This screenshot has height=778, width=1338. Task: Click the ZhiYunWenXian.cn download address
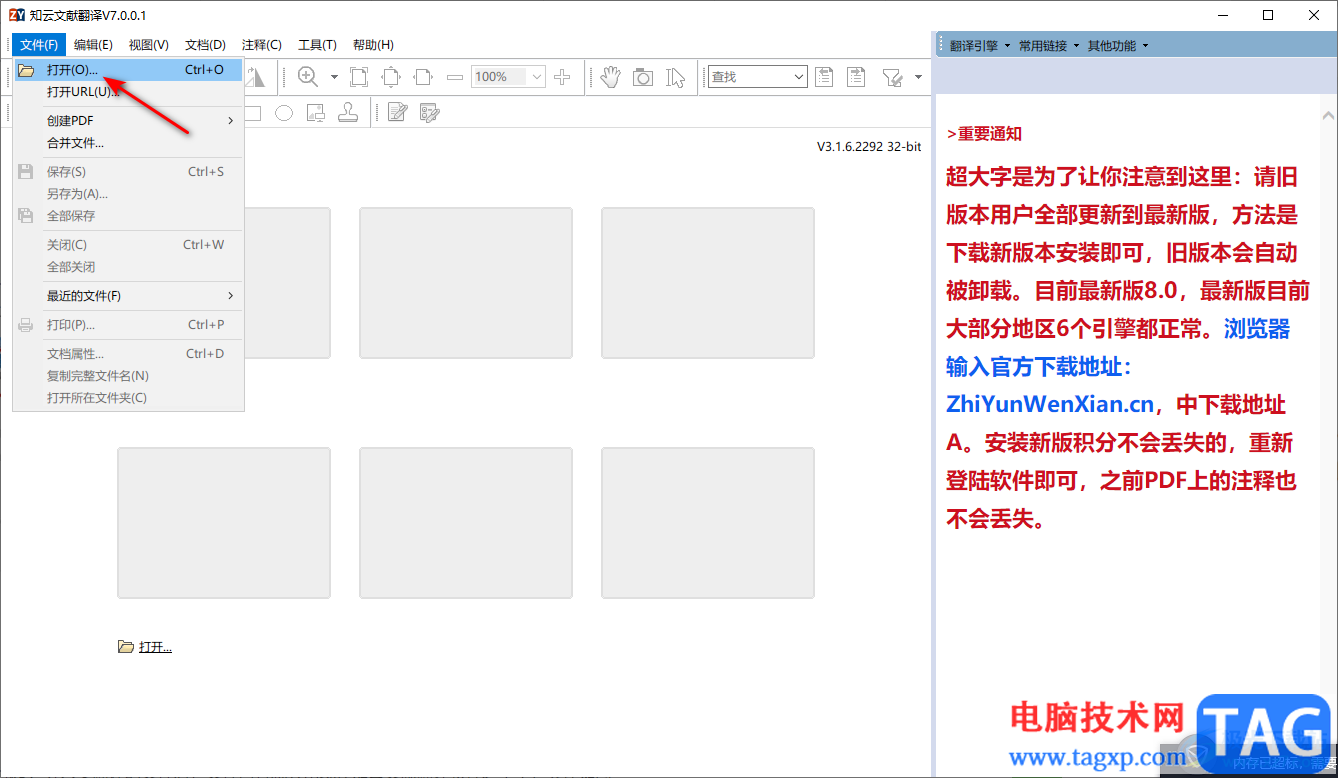[x=1050, y=405]
